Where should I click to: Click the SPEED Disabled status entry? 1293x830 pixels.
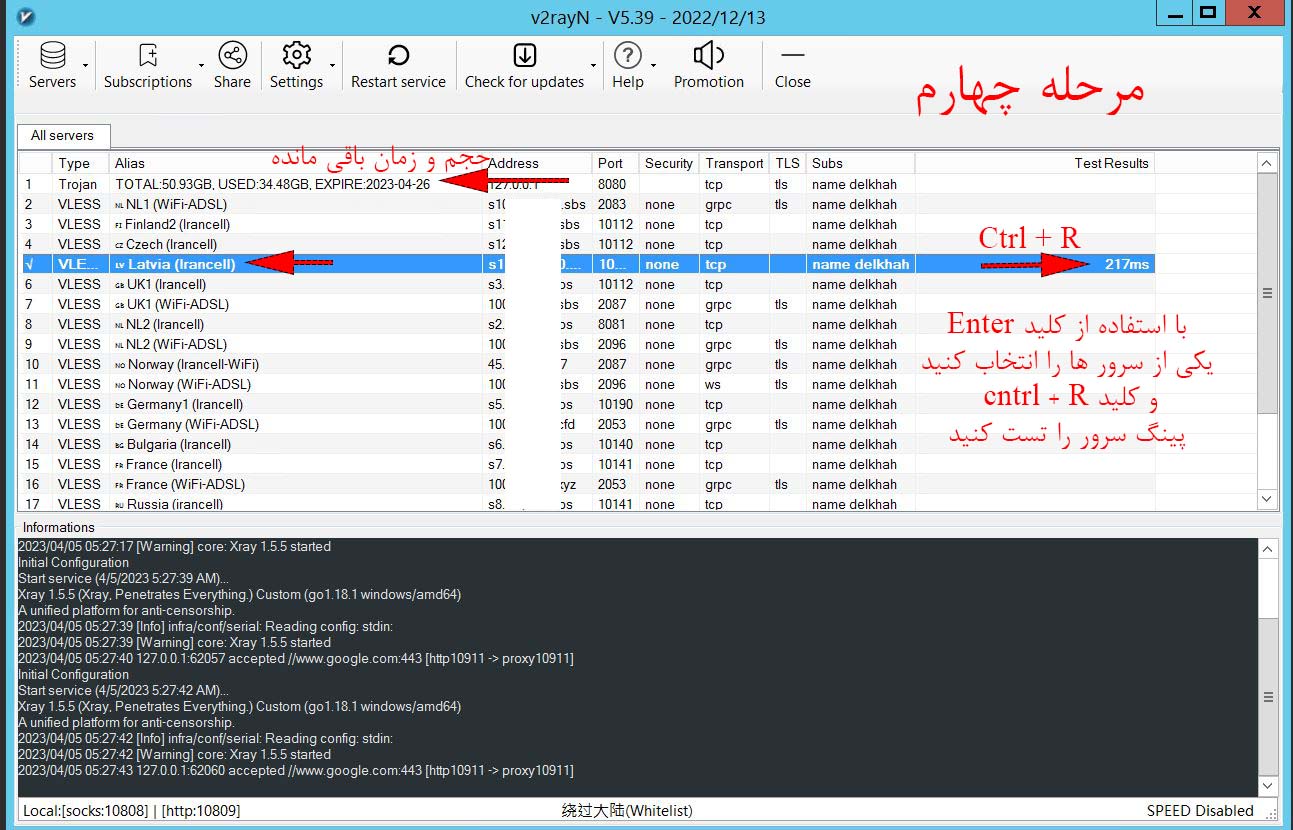click(x=1200, y=811)
